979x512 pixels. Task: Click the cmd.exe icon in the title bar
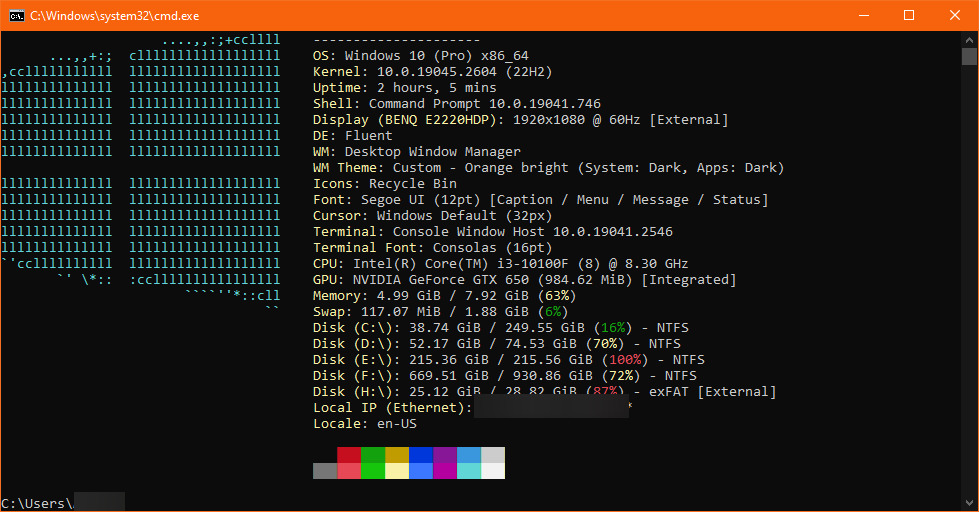(16, 15)
